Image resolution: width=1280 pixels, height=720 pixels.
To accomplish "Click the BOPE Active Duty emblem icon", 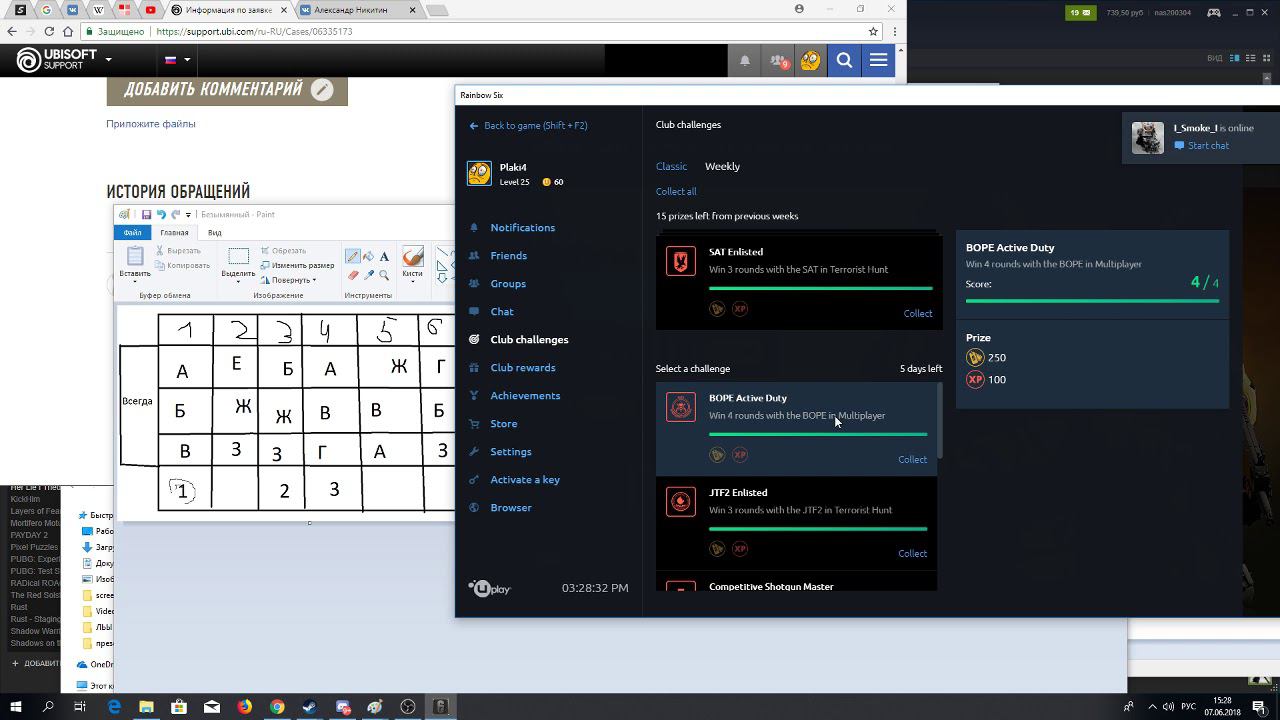I will [681, 407].
